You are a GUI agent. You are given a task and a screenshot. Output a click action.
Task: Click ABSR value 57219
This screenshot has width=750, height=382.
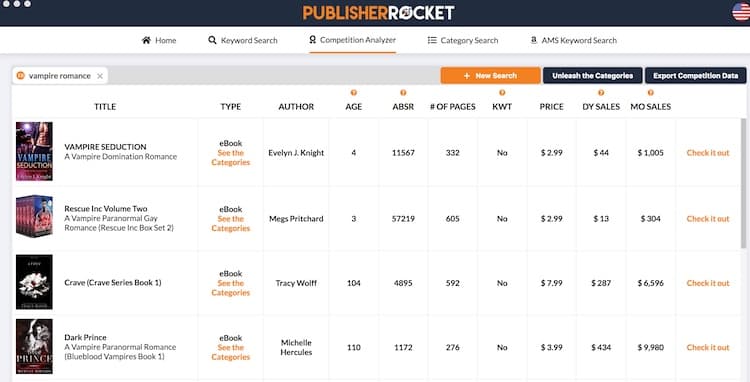(x=403, y=219)
